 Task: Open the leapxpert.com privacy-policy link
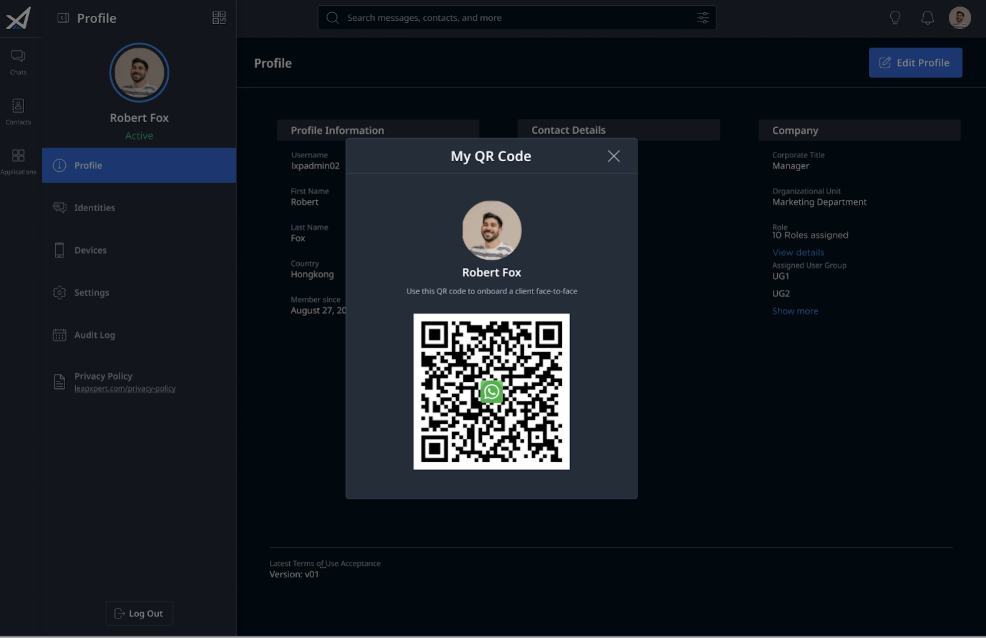click(125, 388)
